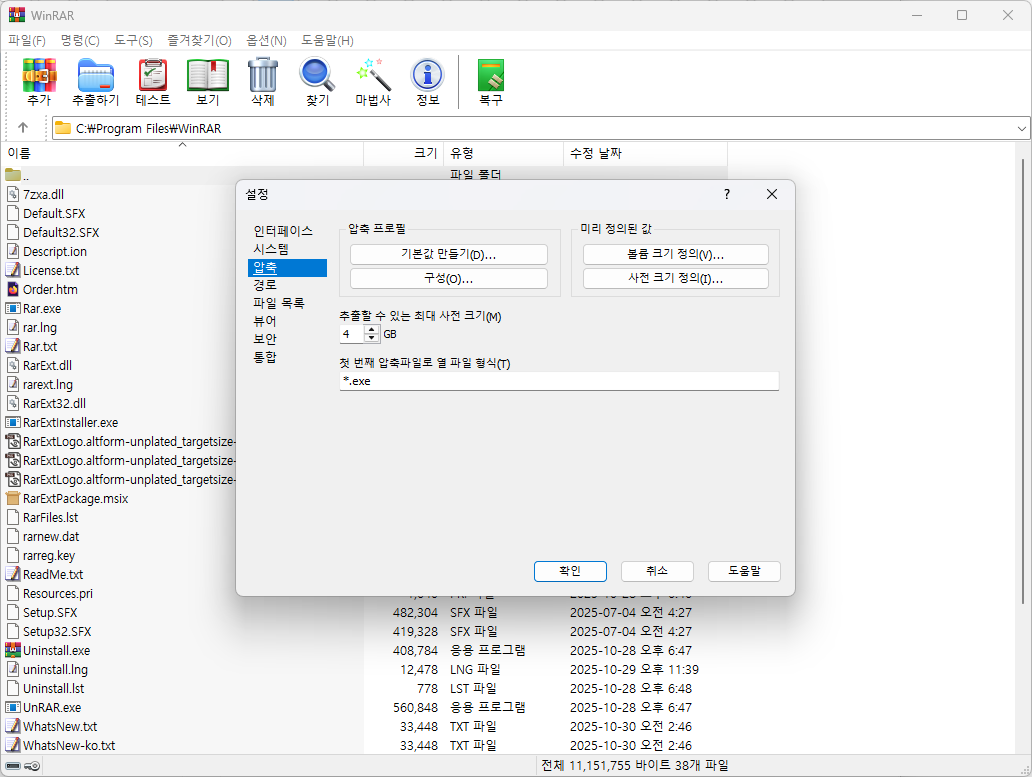
Task: Select the rarreg.key file row
Action: [x=118, y=555]
